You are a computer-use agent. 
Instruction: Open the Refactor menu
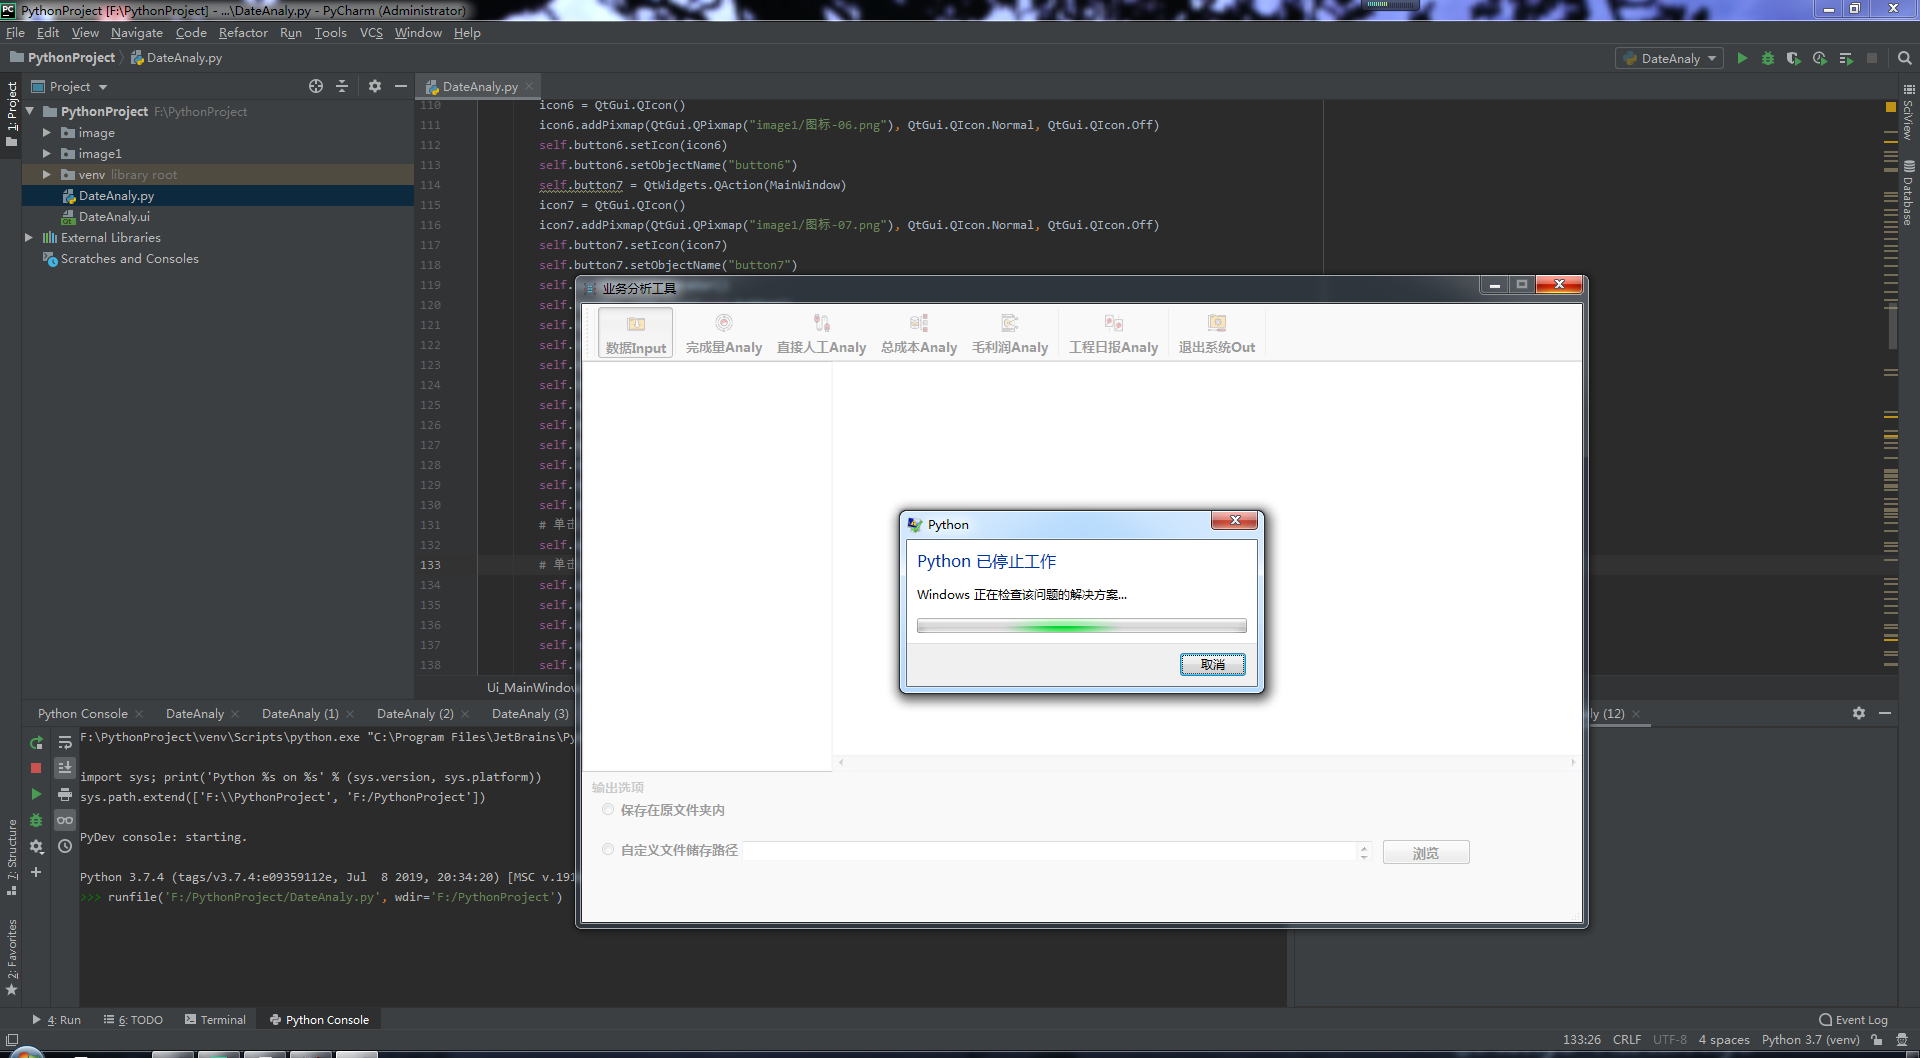243,33
